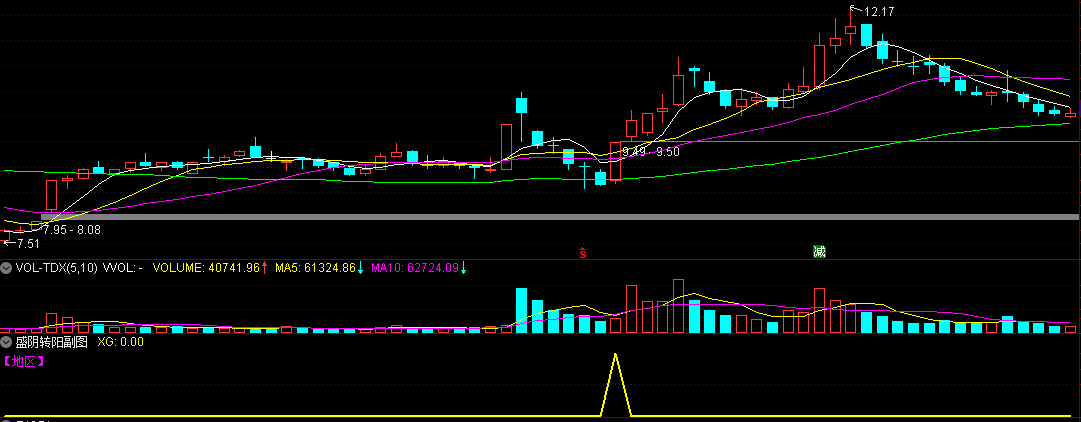Click the VOLUME: 40741.96 readout
This screenshot has width=1081, height=422.
pos(206,268)
